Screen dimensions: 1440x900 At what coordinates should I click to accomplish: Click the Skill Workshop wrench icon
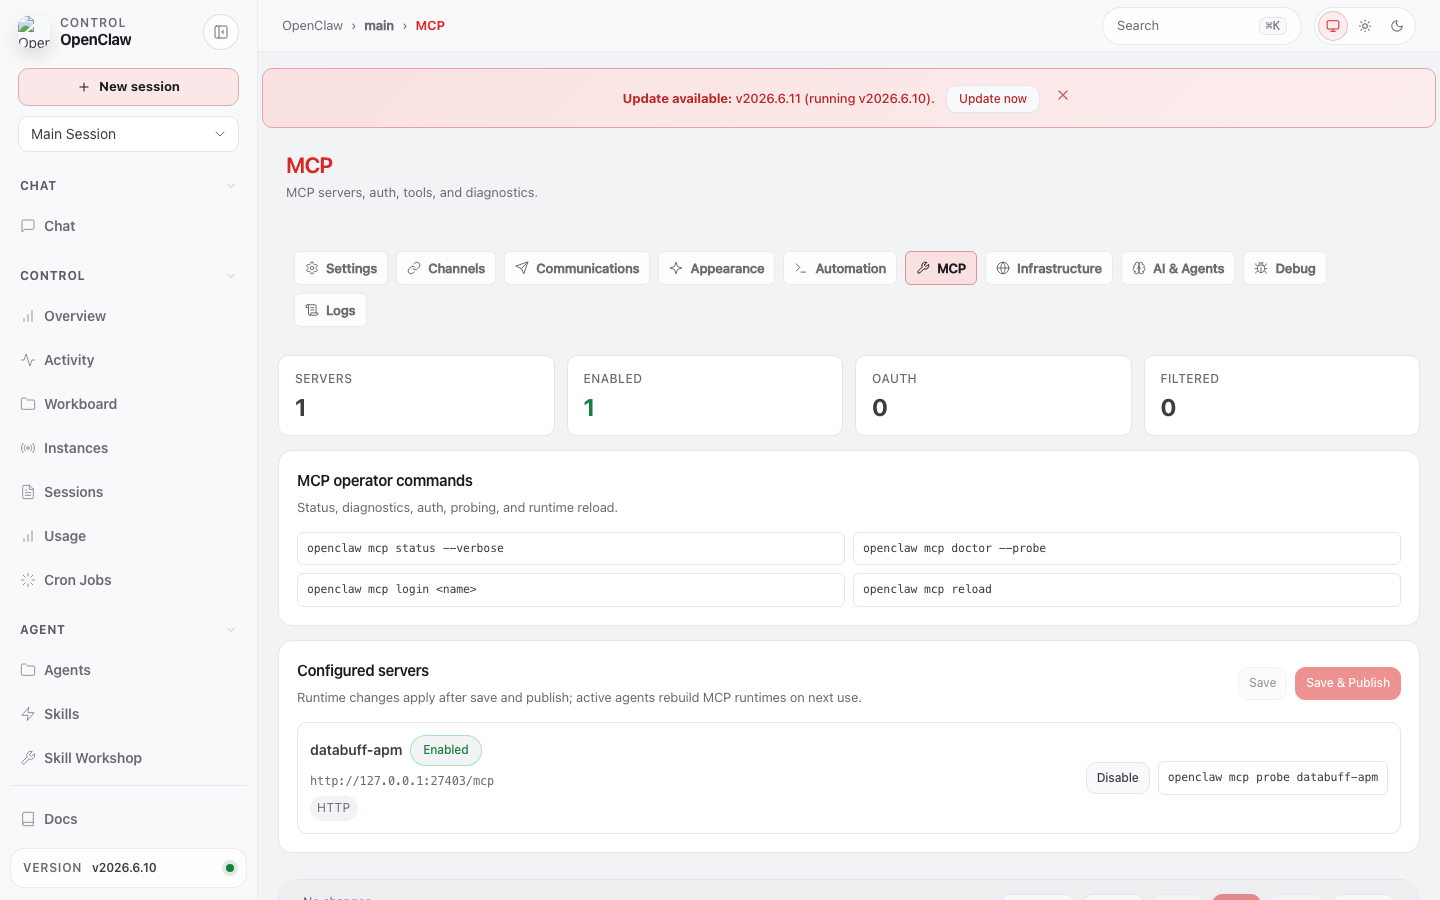tap(28, 758)
